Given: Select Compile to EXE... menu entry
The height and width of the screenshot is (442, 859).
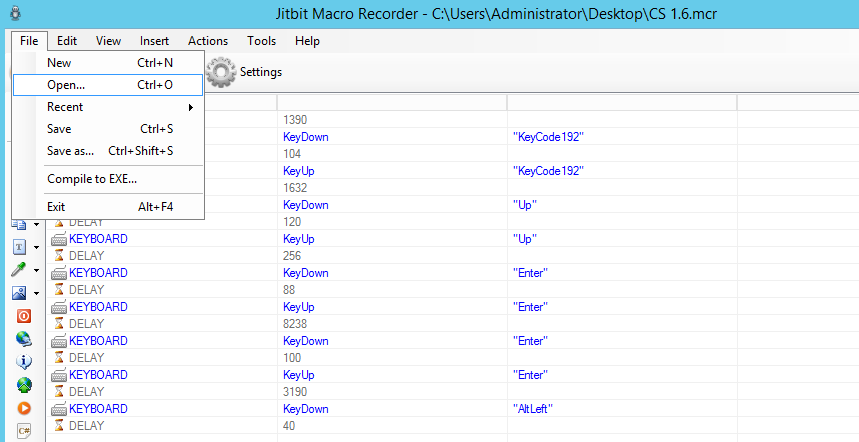Looking at the screenshot, I should coord(108,179).
